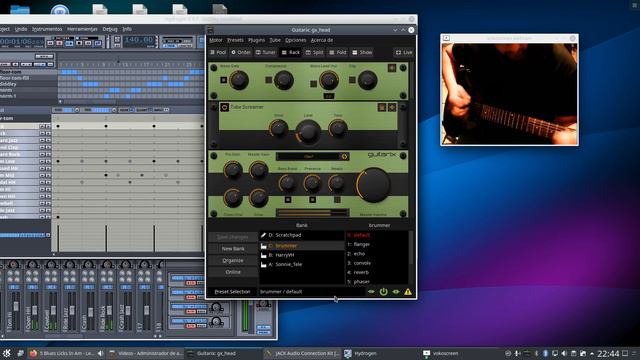
Task: Open the Debug menu in Hydrogen
Action: 110,29
